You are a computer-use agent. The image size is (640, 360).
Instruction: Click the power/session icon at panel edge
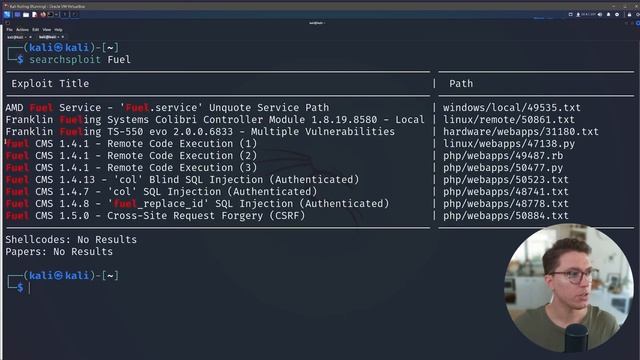point(638,14)
